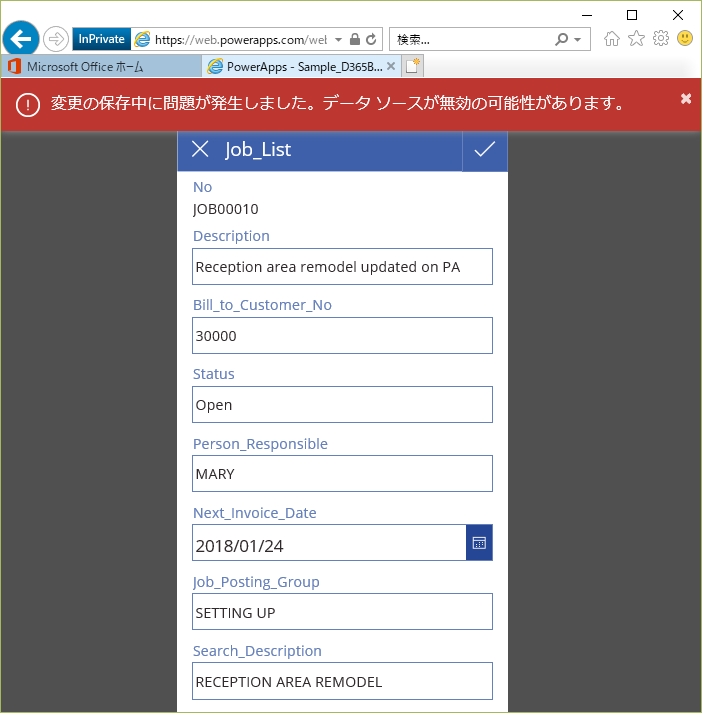Open browser tools gear icon

661,38
